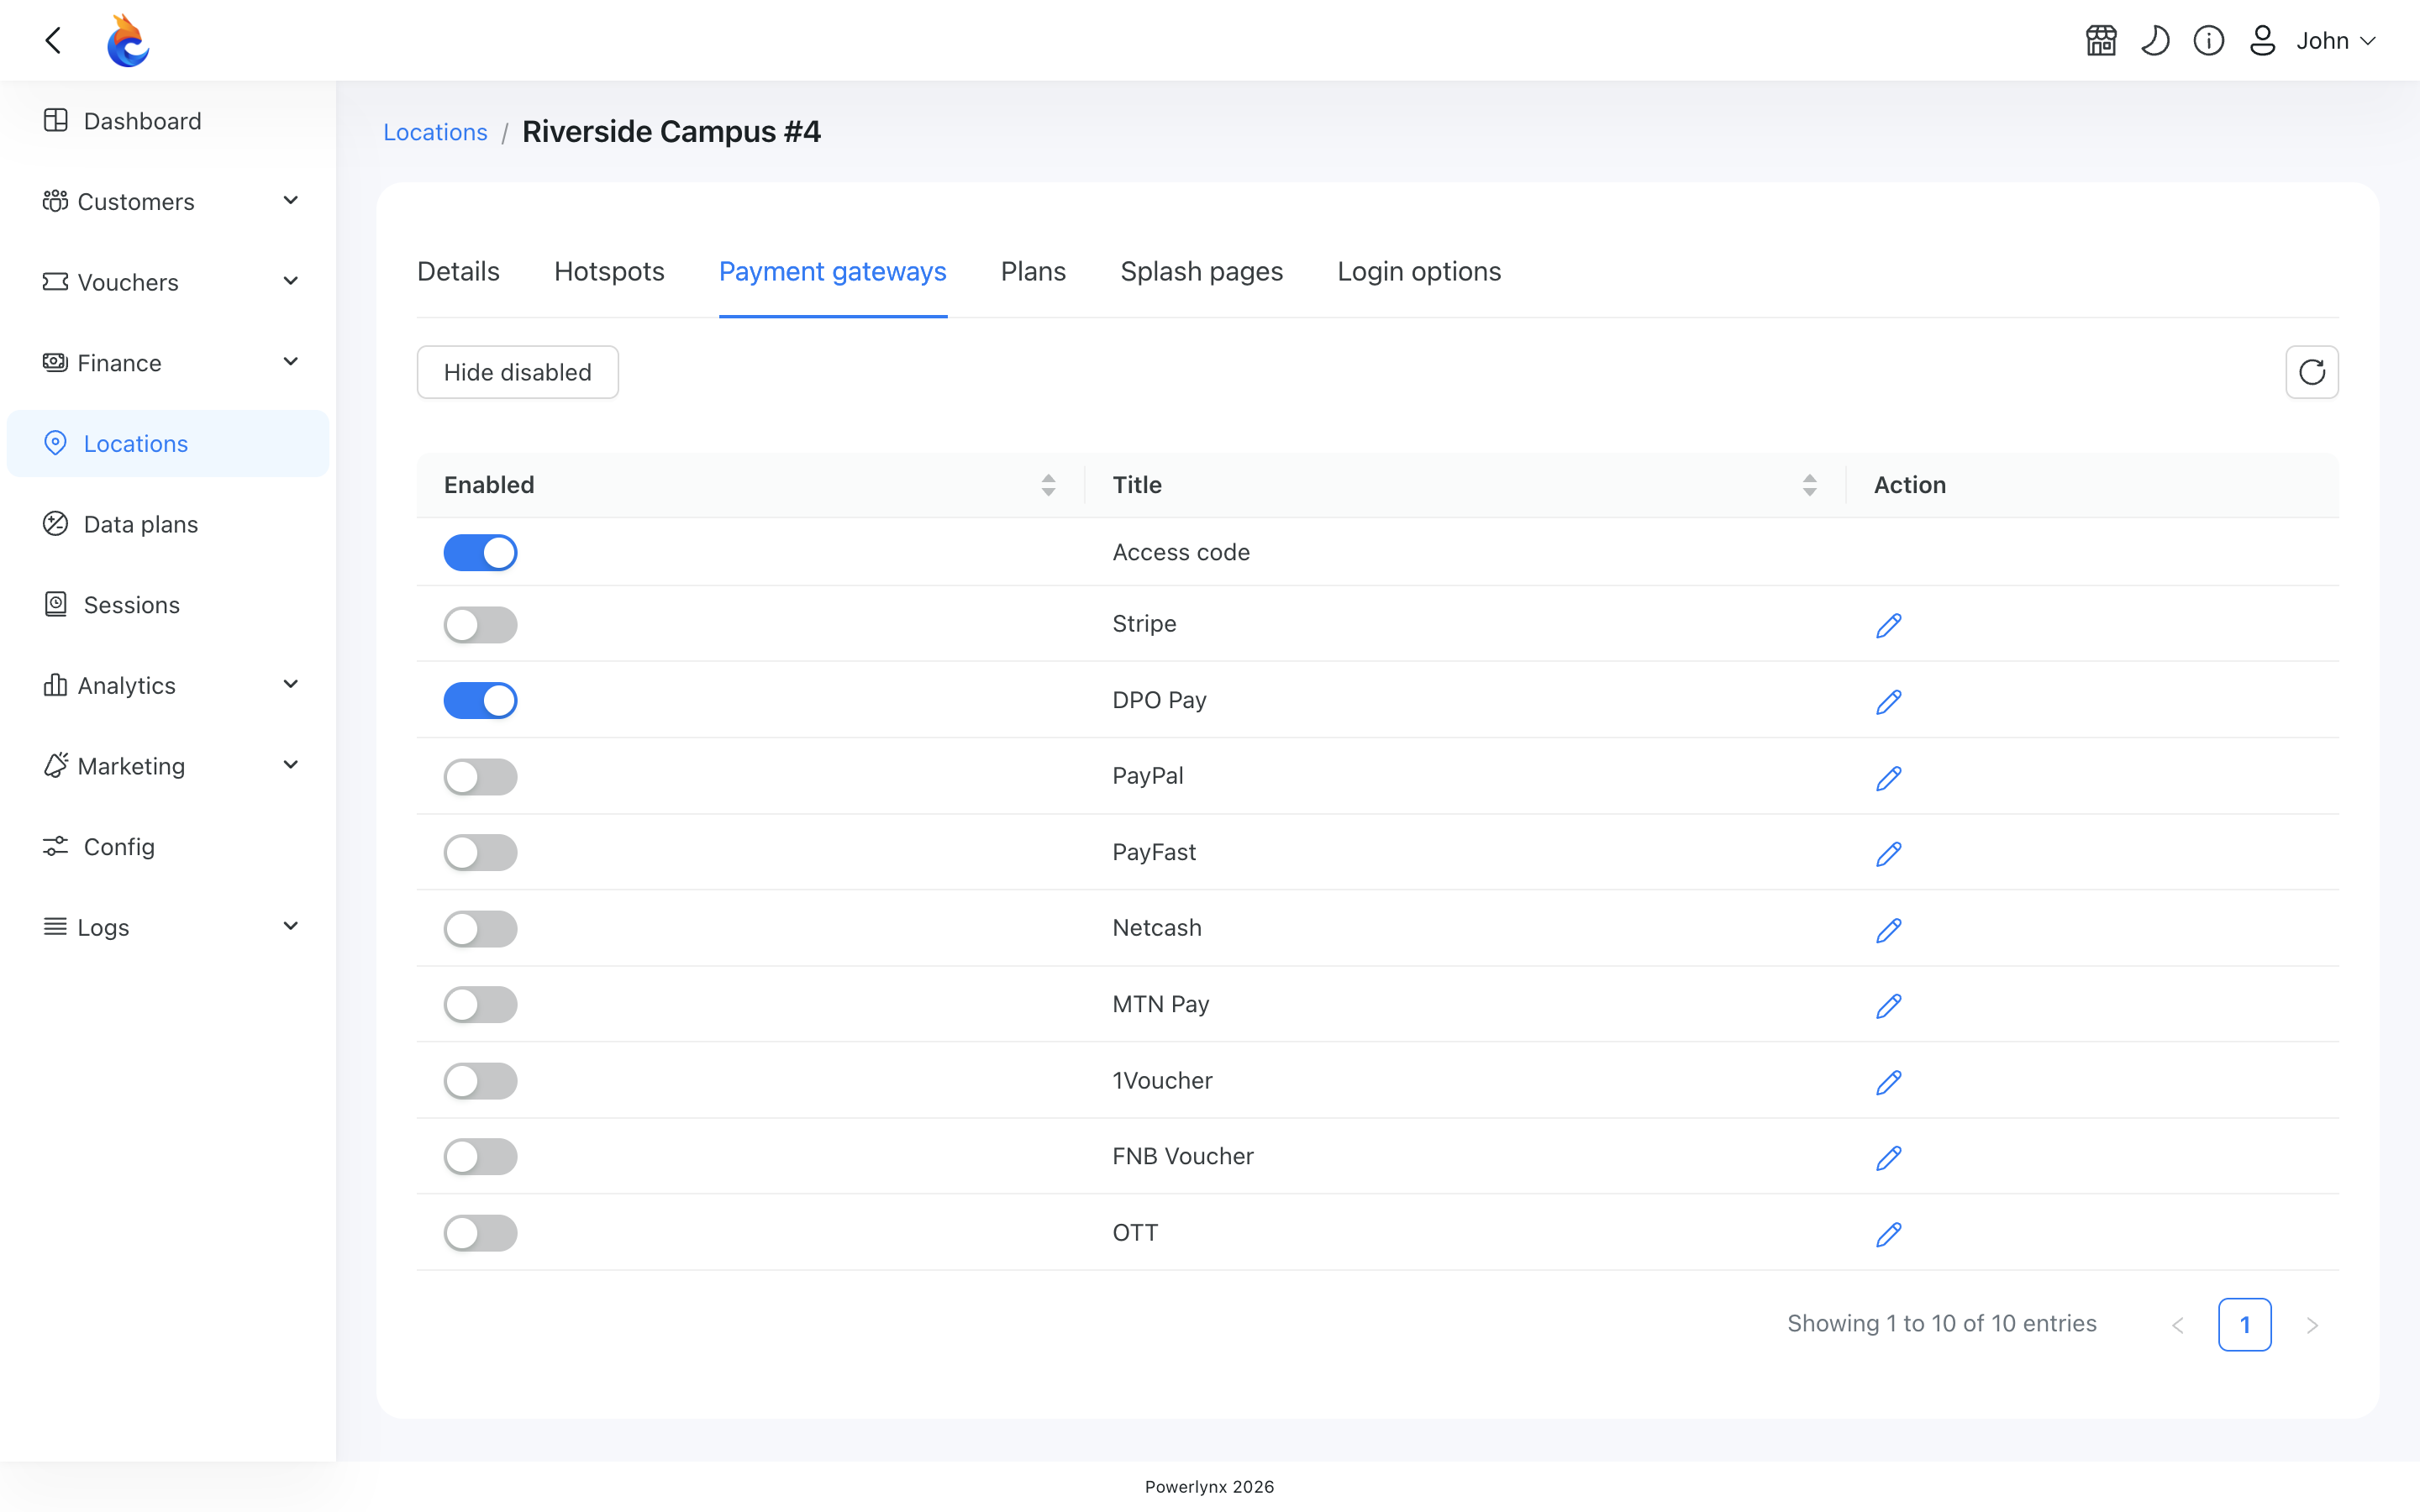Enable the PayFast toggle

(x=480, y=853)
